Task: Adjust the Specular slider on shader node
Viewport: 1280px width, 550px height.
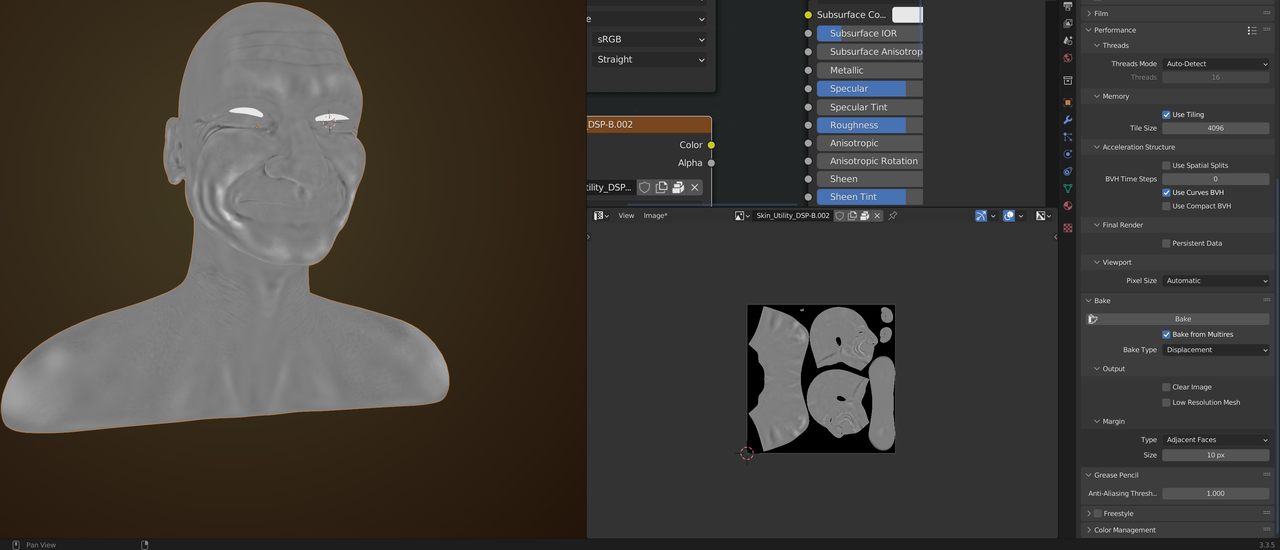Action: coord(869,88)
